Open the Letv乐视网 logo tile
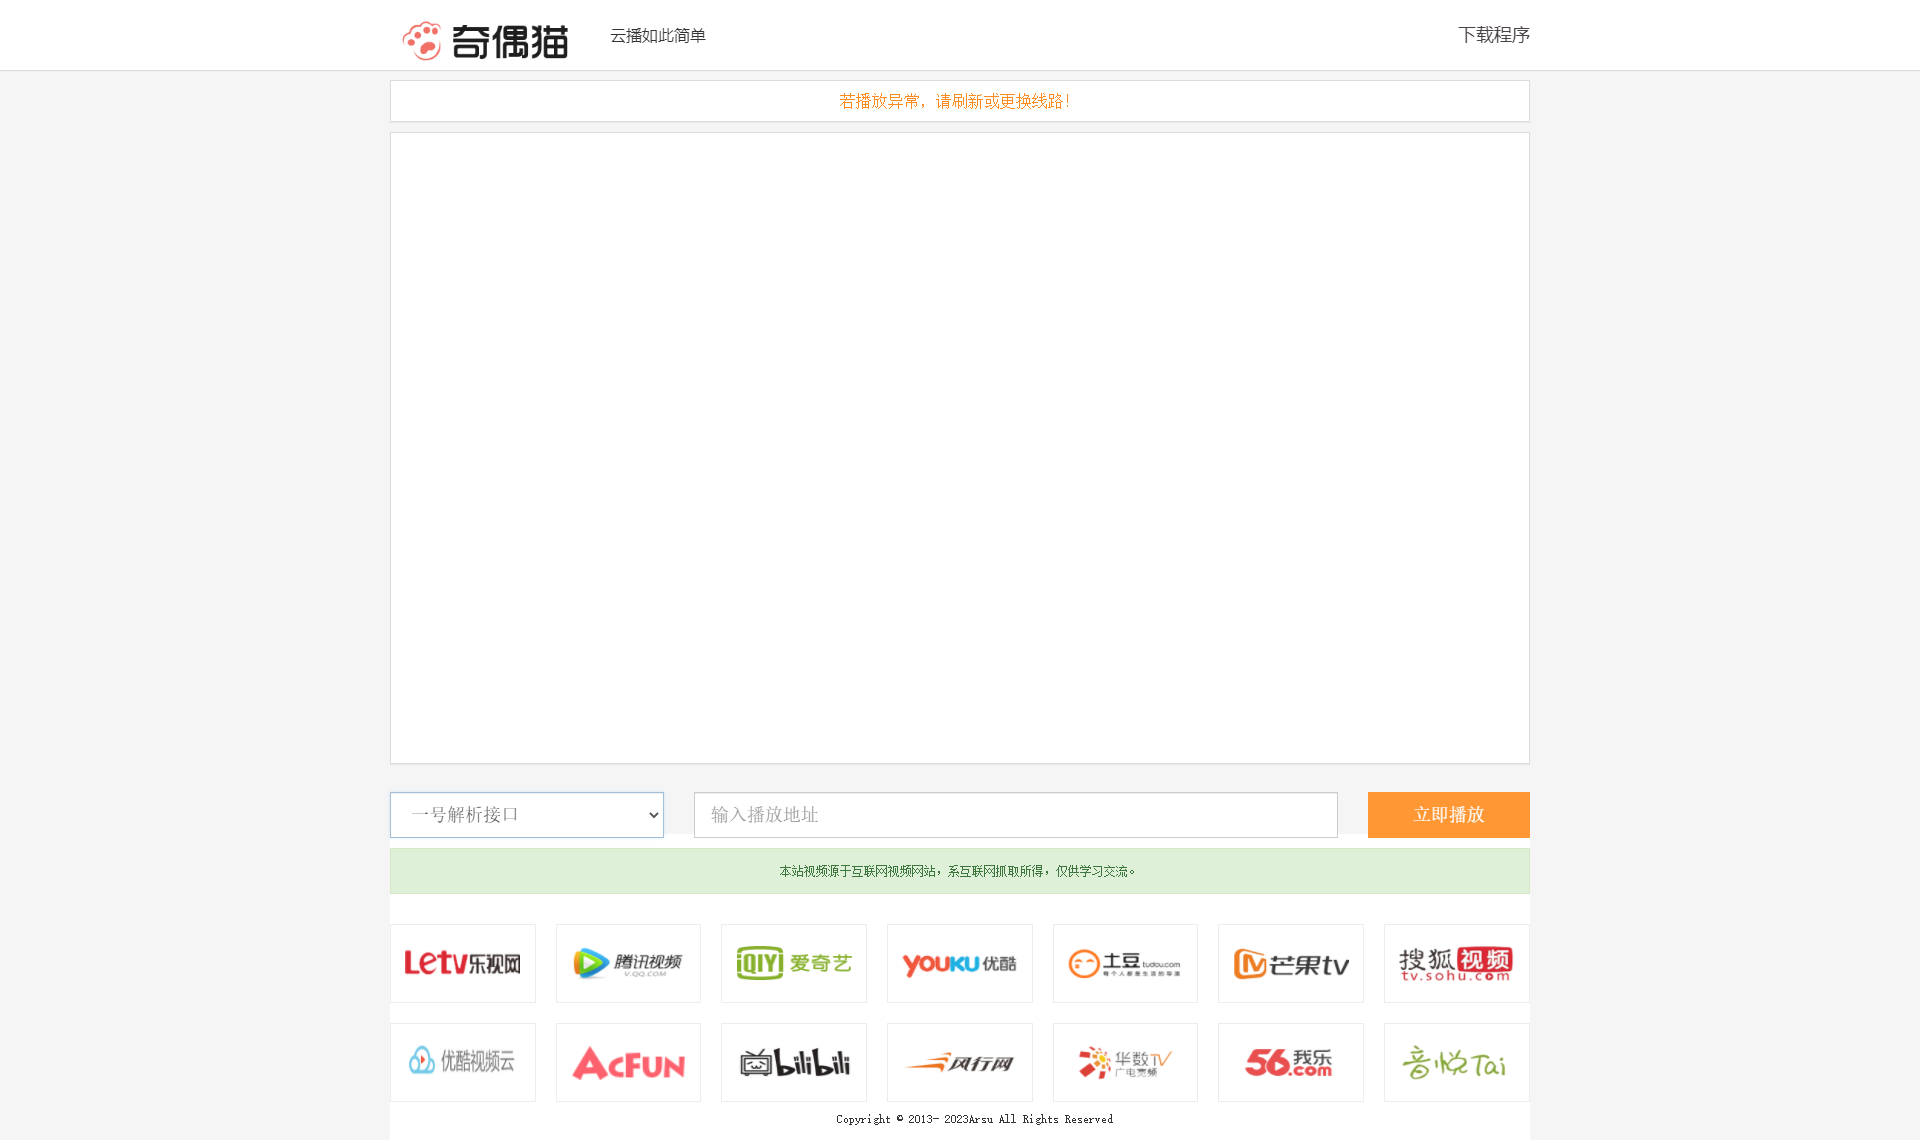 (463, 963)
